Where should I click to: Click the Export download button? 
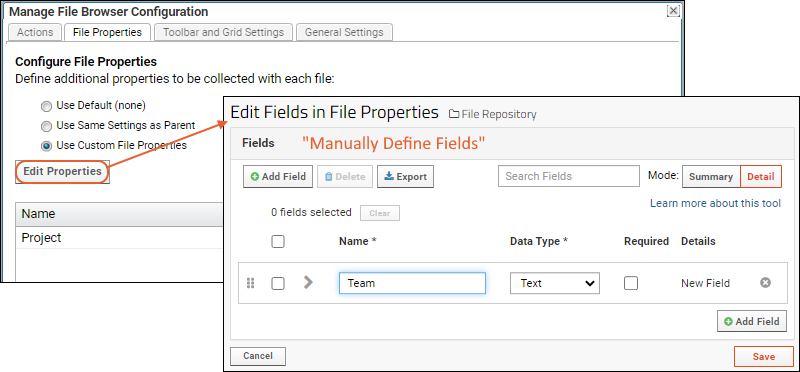(406, 177)
